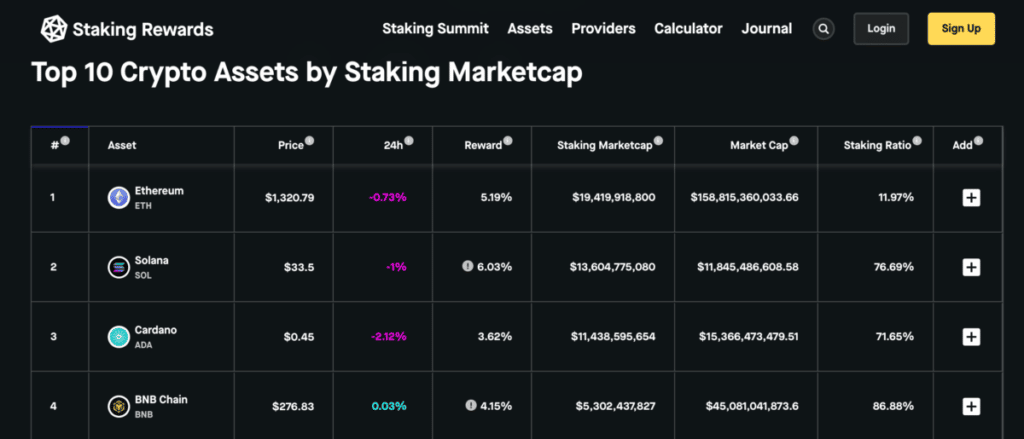Screen dimensions: 1024x439
Task: Sort table by Staking Marketcap header
Action: coord(604,146)
